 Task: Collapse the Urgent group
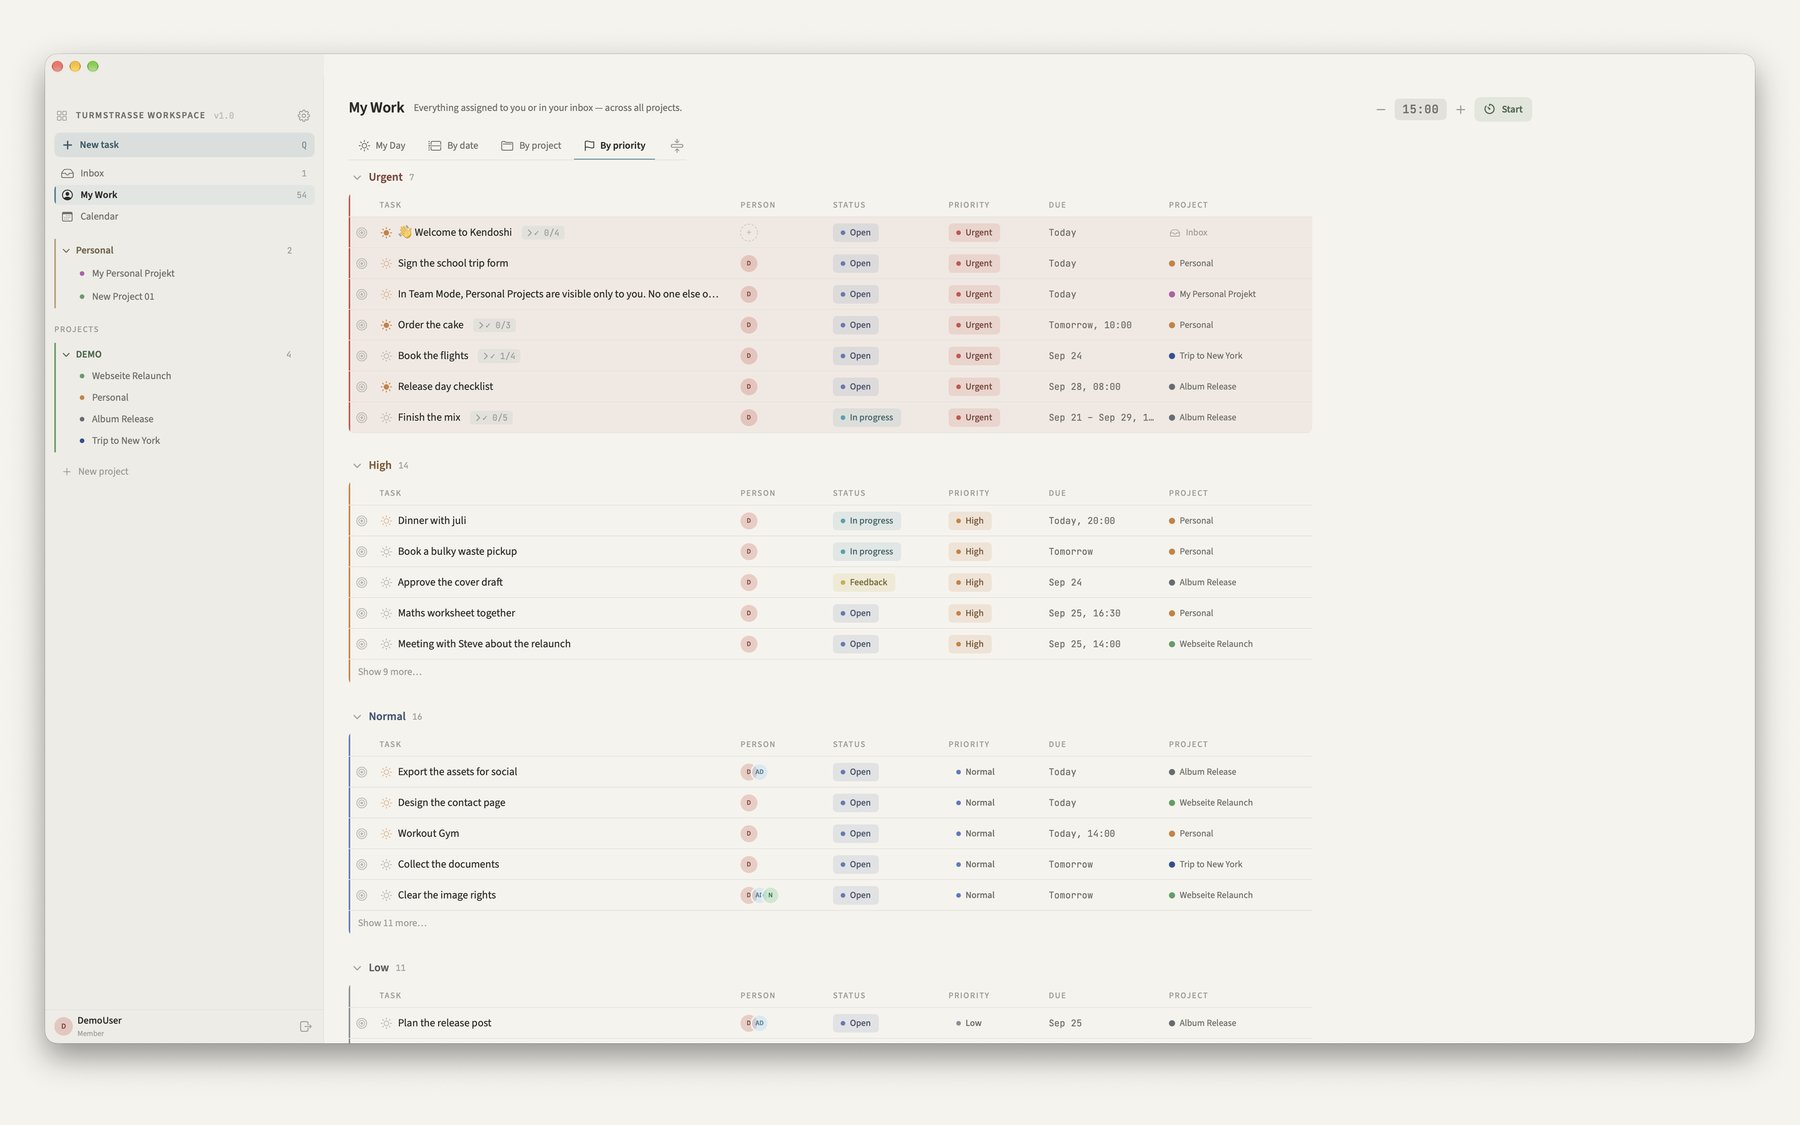357,178
